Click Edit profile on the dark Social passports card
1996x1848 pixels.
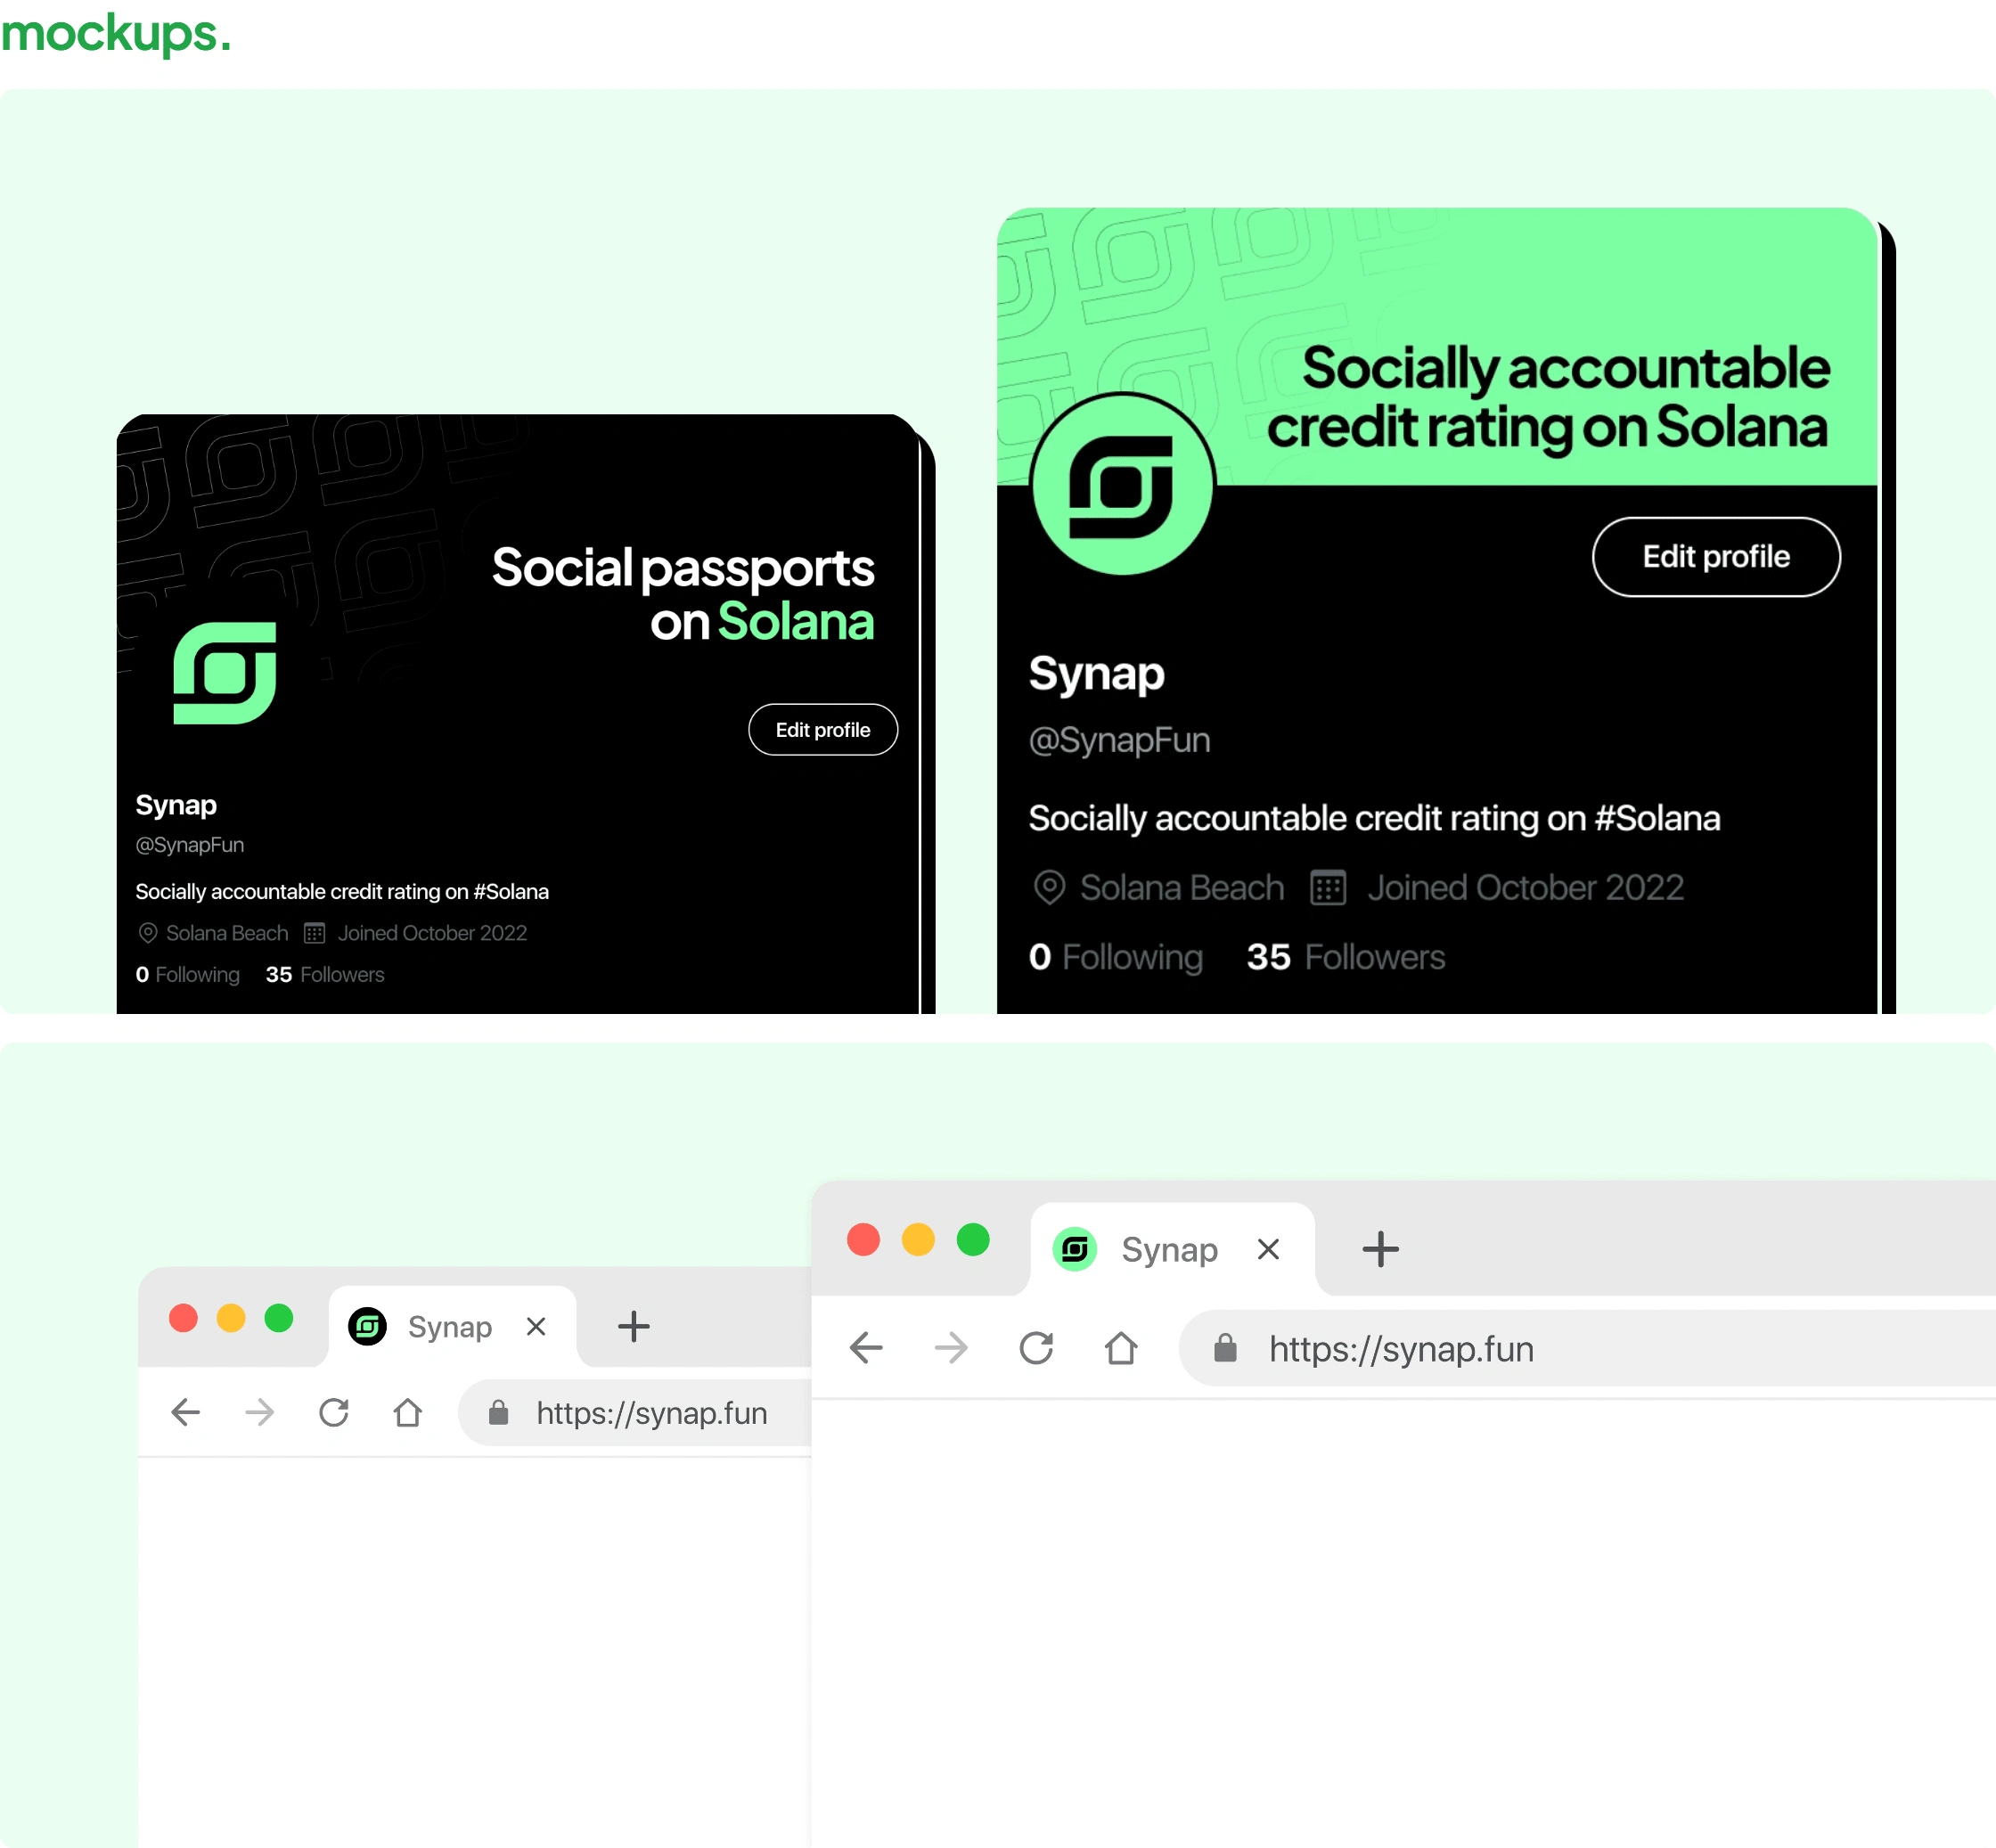click(x=823, y=730)
